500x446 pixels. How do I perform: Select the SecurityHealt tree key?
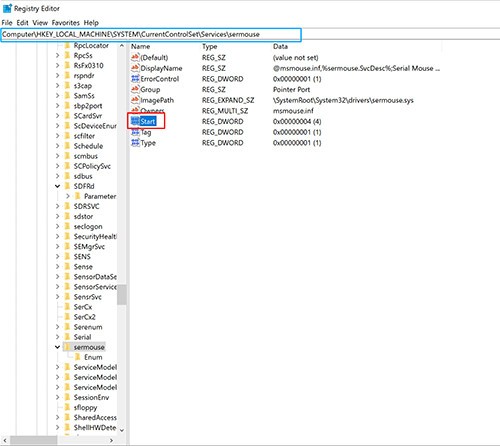95,236
